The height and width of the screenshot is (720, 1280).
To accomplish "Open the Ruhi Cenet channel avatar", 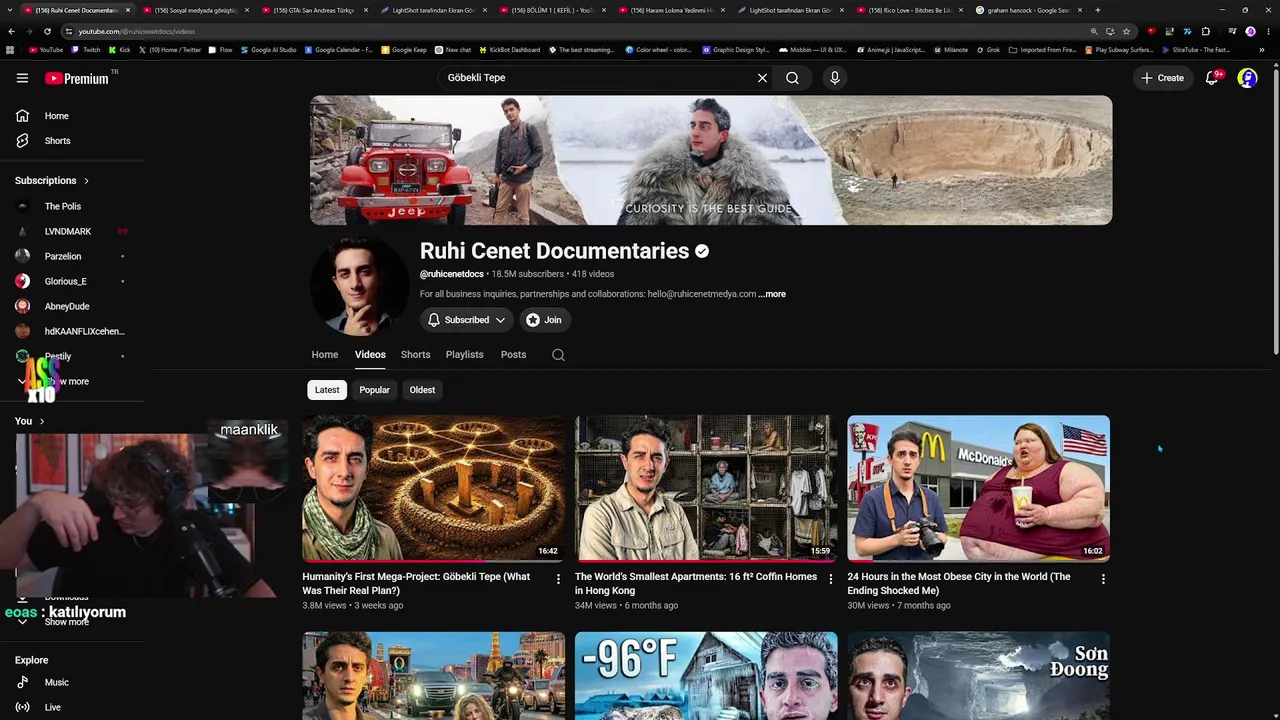I will click(x=360, y=287).
